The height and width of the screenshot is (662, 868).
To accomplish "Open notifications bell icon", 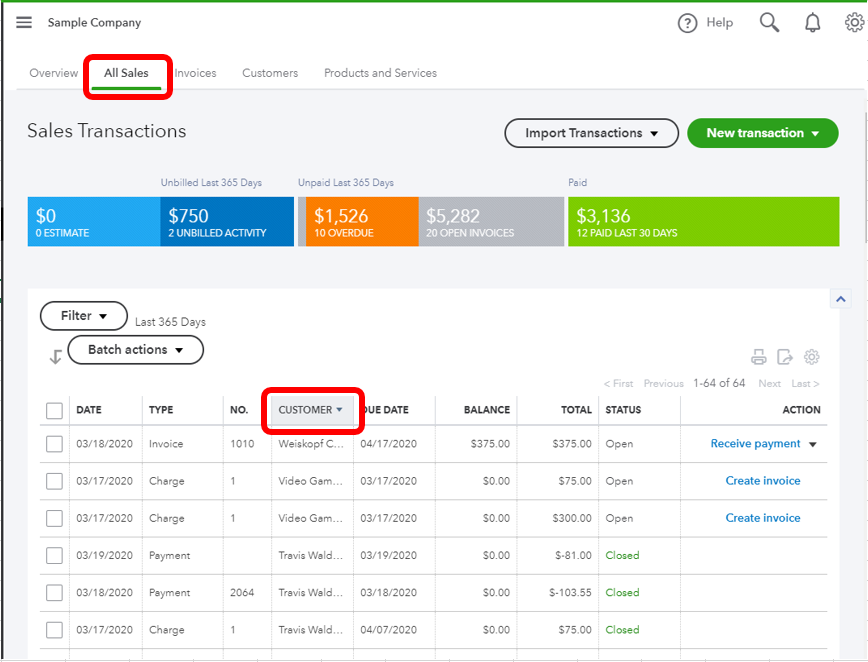I will (812, 23).
